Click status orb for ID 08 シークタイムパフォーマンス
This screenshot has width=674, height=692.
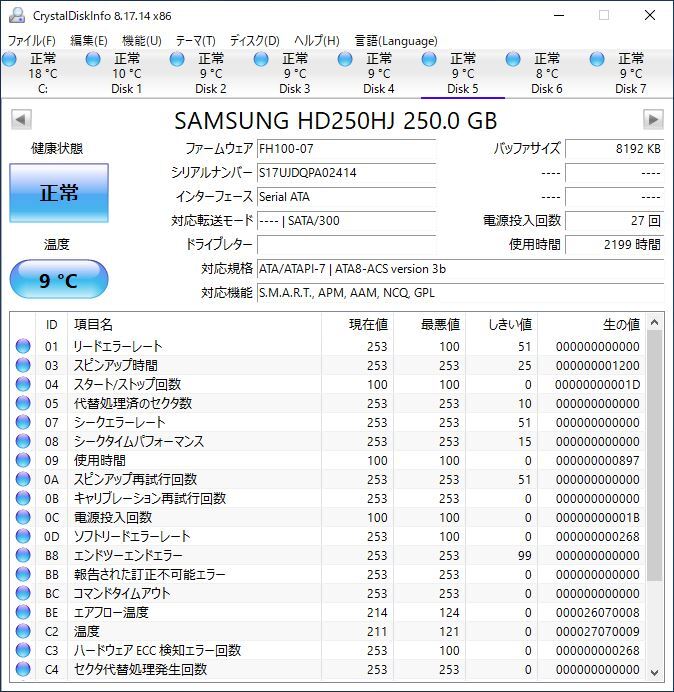(23, 441)
